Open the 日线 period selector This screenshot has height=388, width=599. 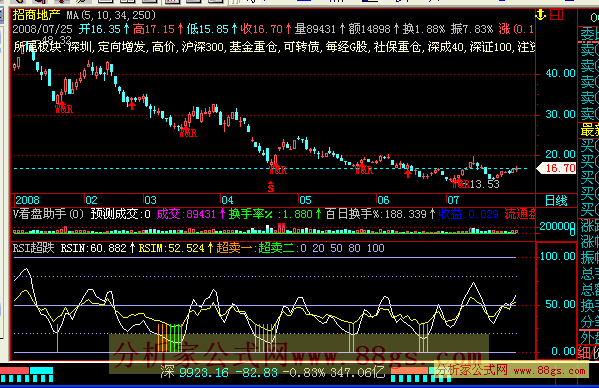[x=556, y=200]
